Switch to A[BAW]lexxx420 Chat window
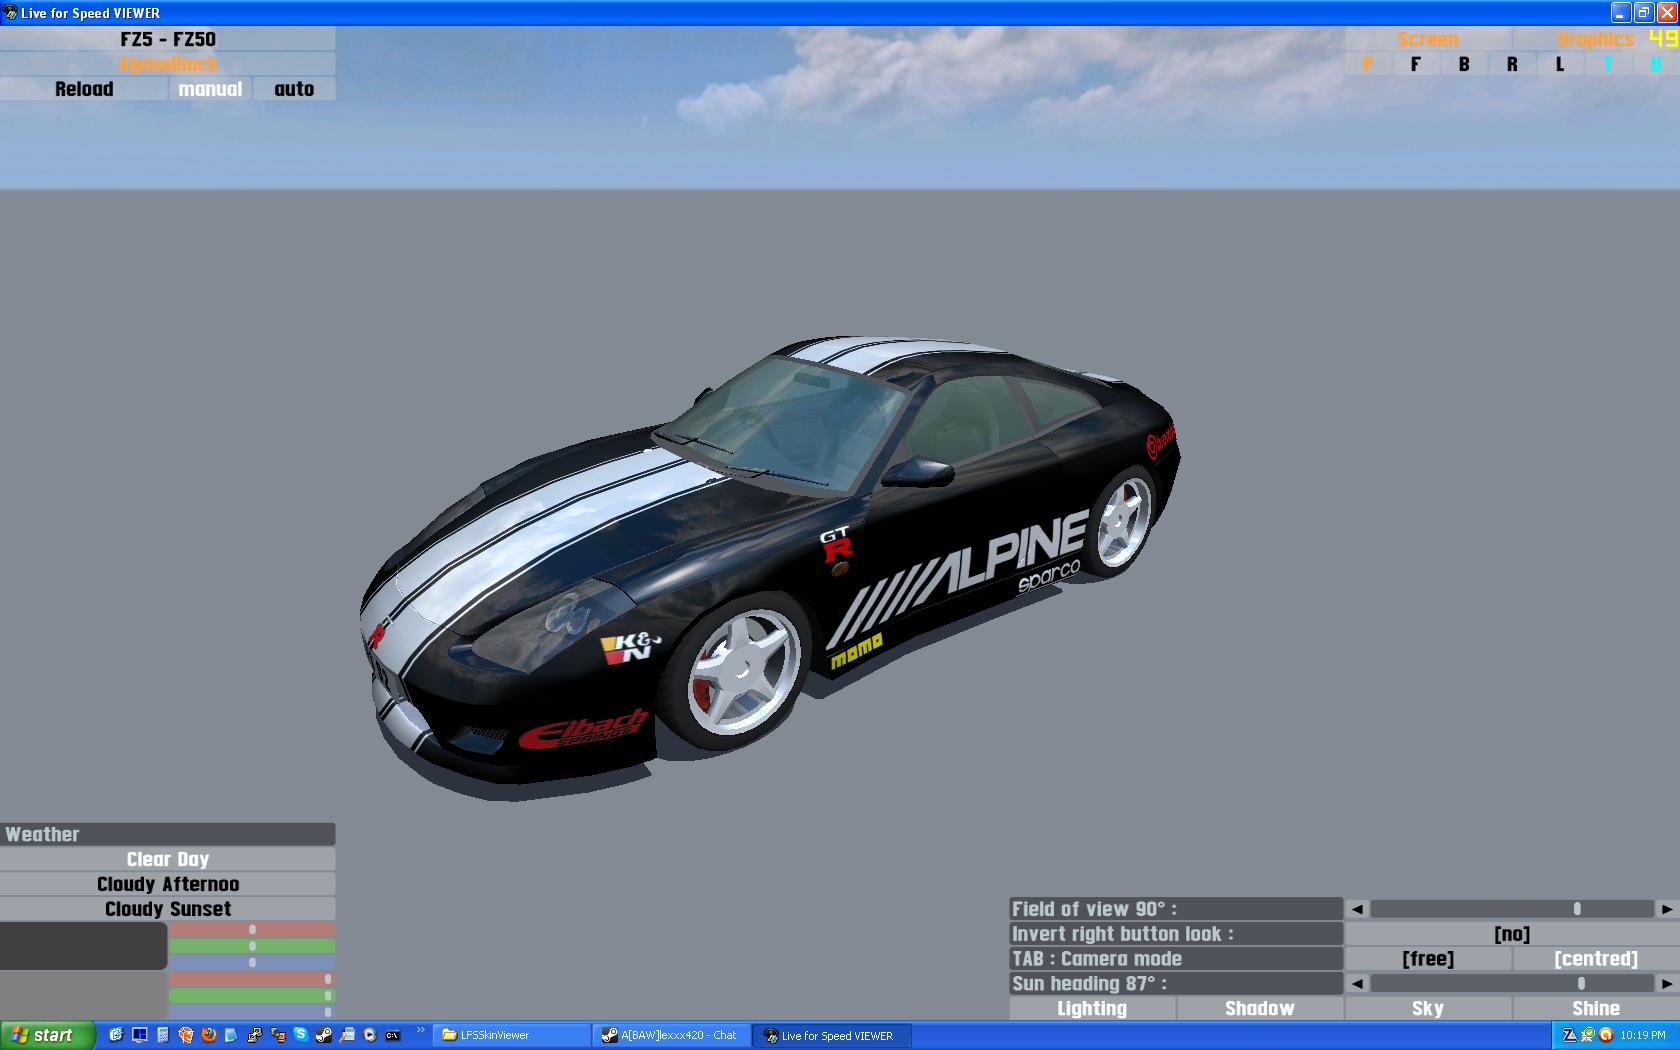Image resolution: width=1680 pixels, height=1050 pixels. [x=672, y=1035]
